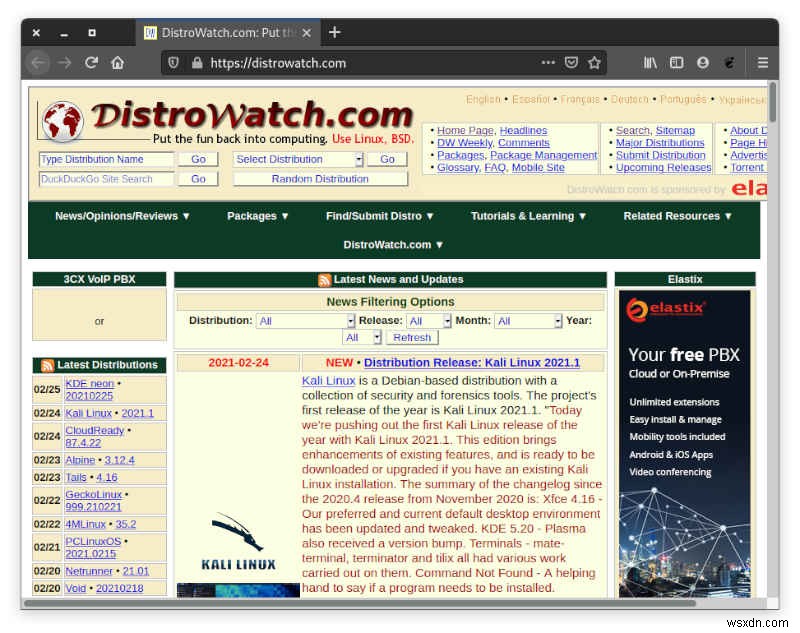Click the RSS icon beside Latest Distributions
Image resolution: width=800 pixels, height=633 pixels.
tap(47, 364)
